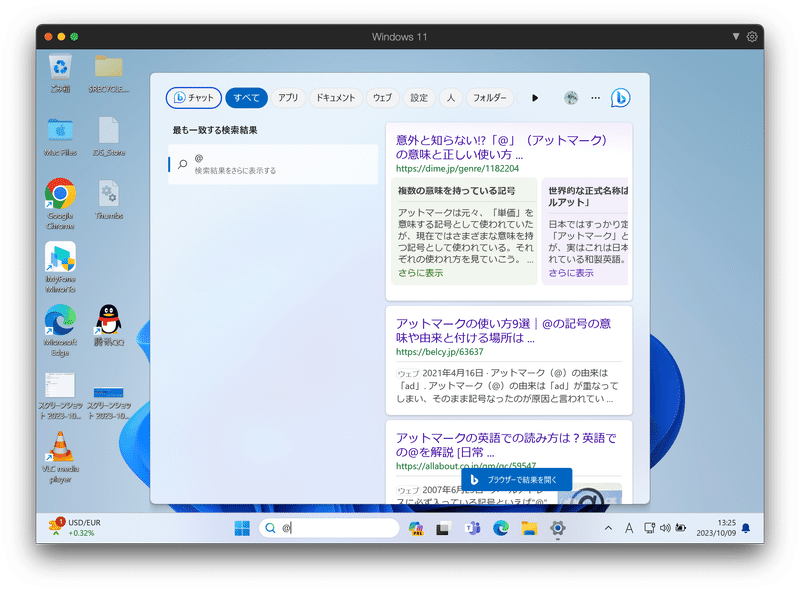
Task: Open the https://belcy.jp/63637 URL
Action: [x=439, y=352]
